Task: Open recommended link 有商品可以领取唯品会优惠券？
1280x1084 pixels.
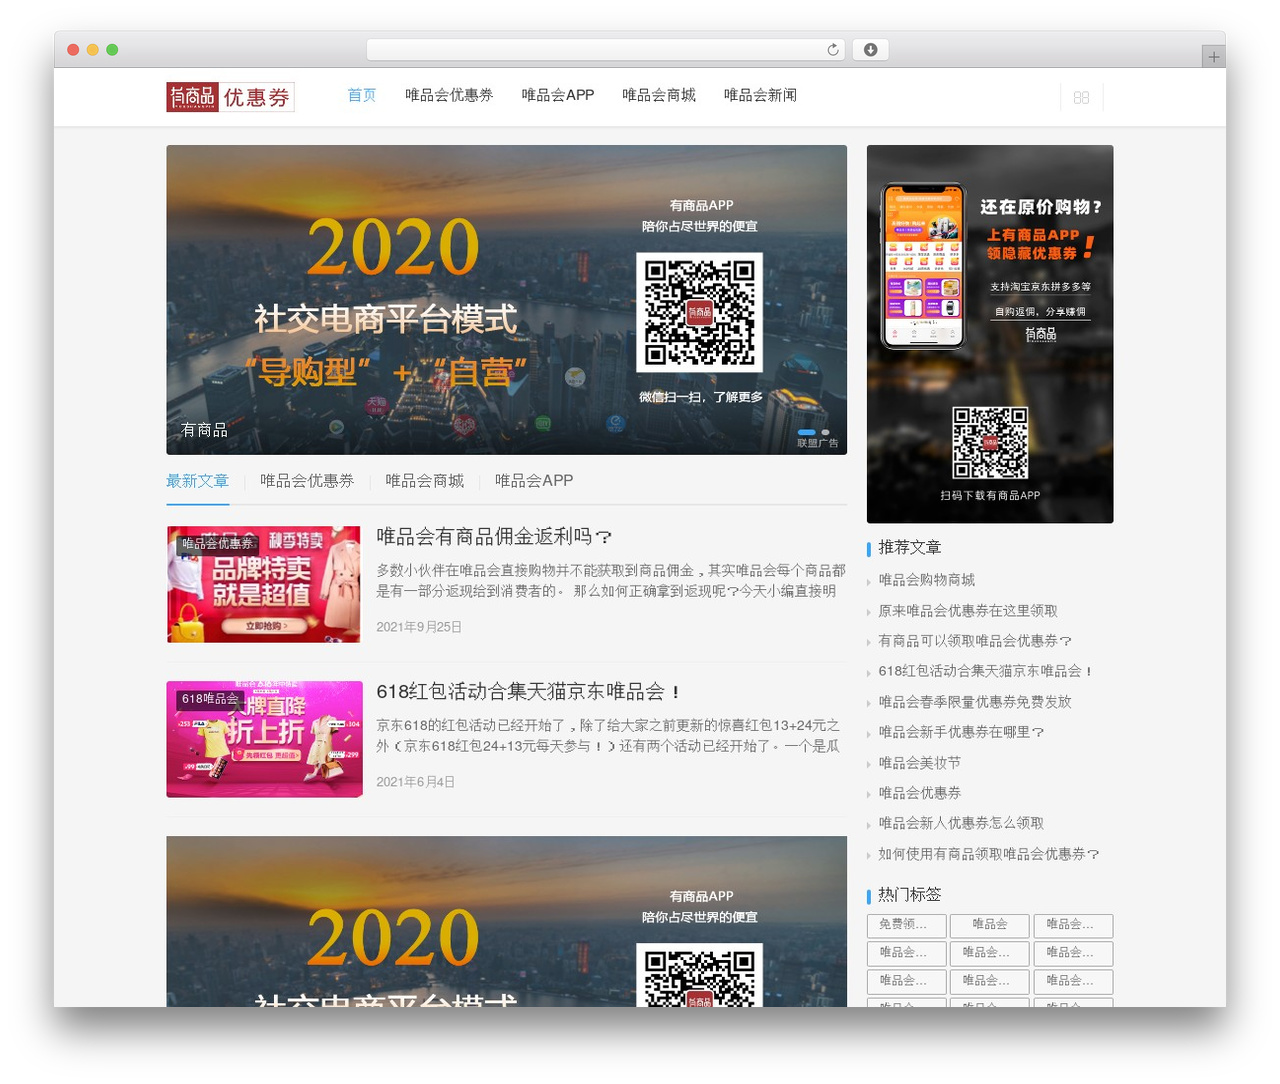Action: point(975,641)
